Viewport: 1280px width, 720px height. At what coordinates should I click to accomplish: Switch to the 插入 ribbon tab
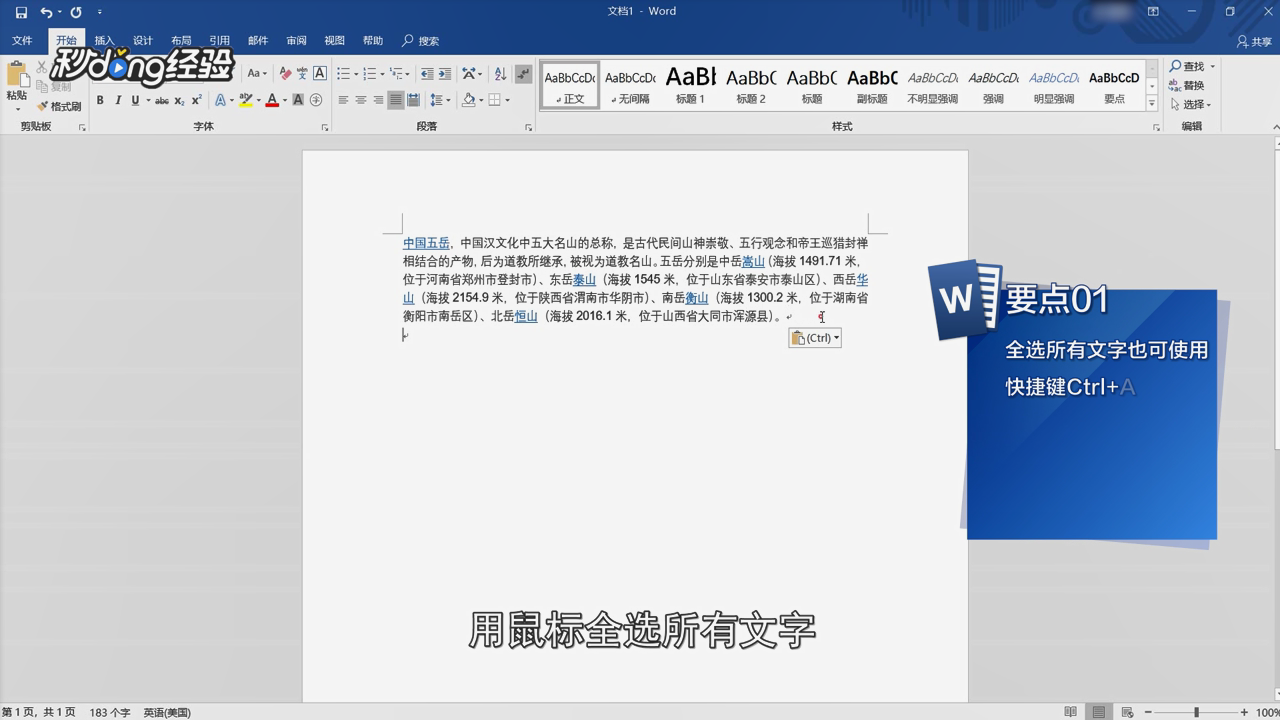tap(103, 41)
